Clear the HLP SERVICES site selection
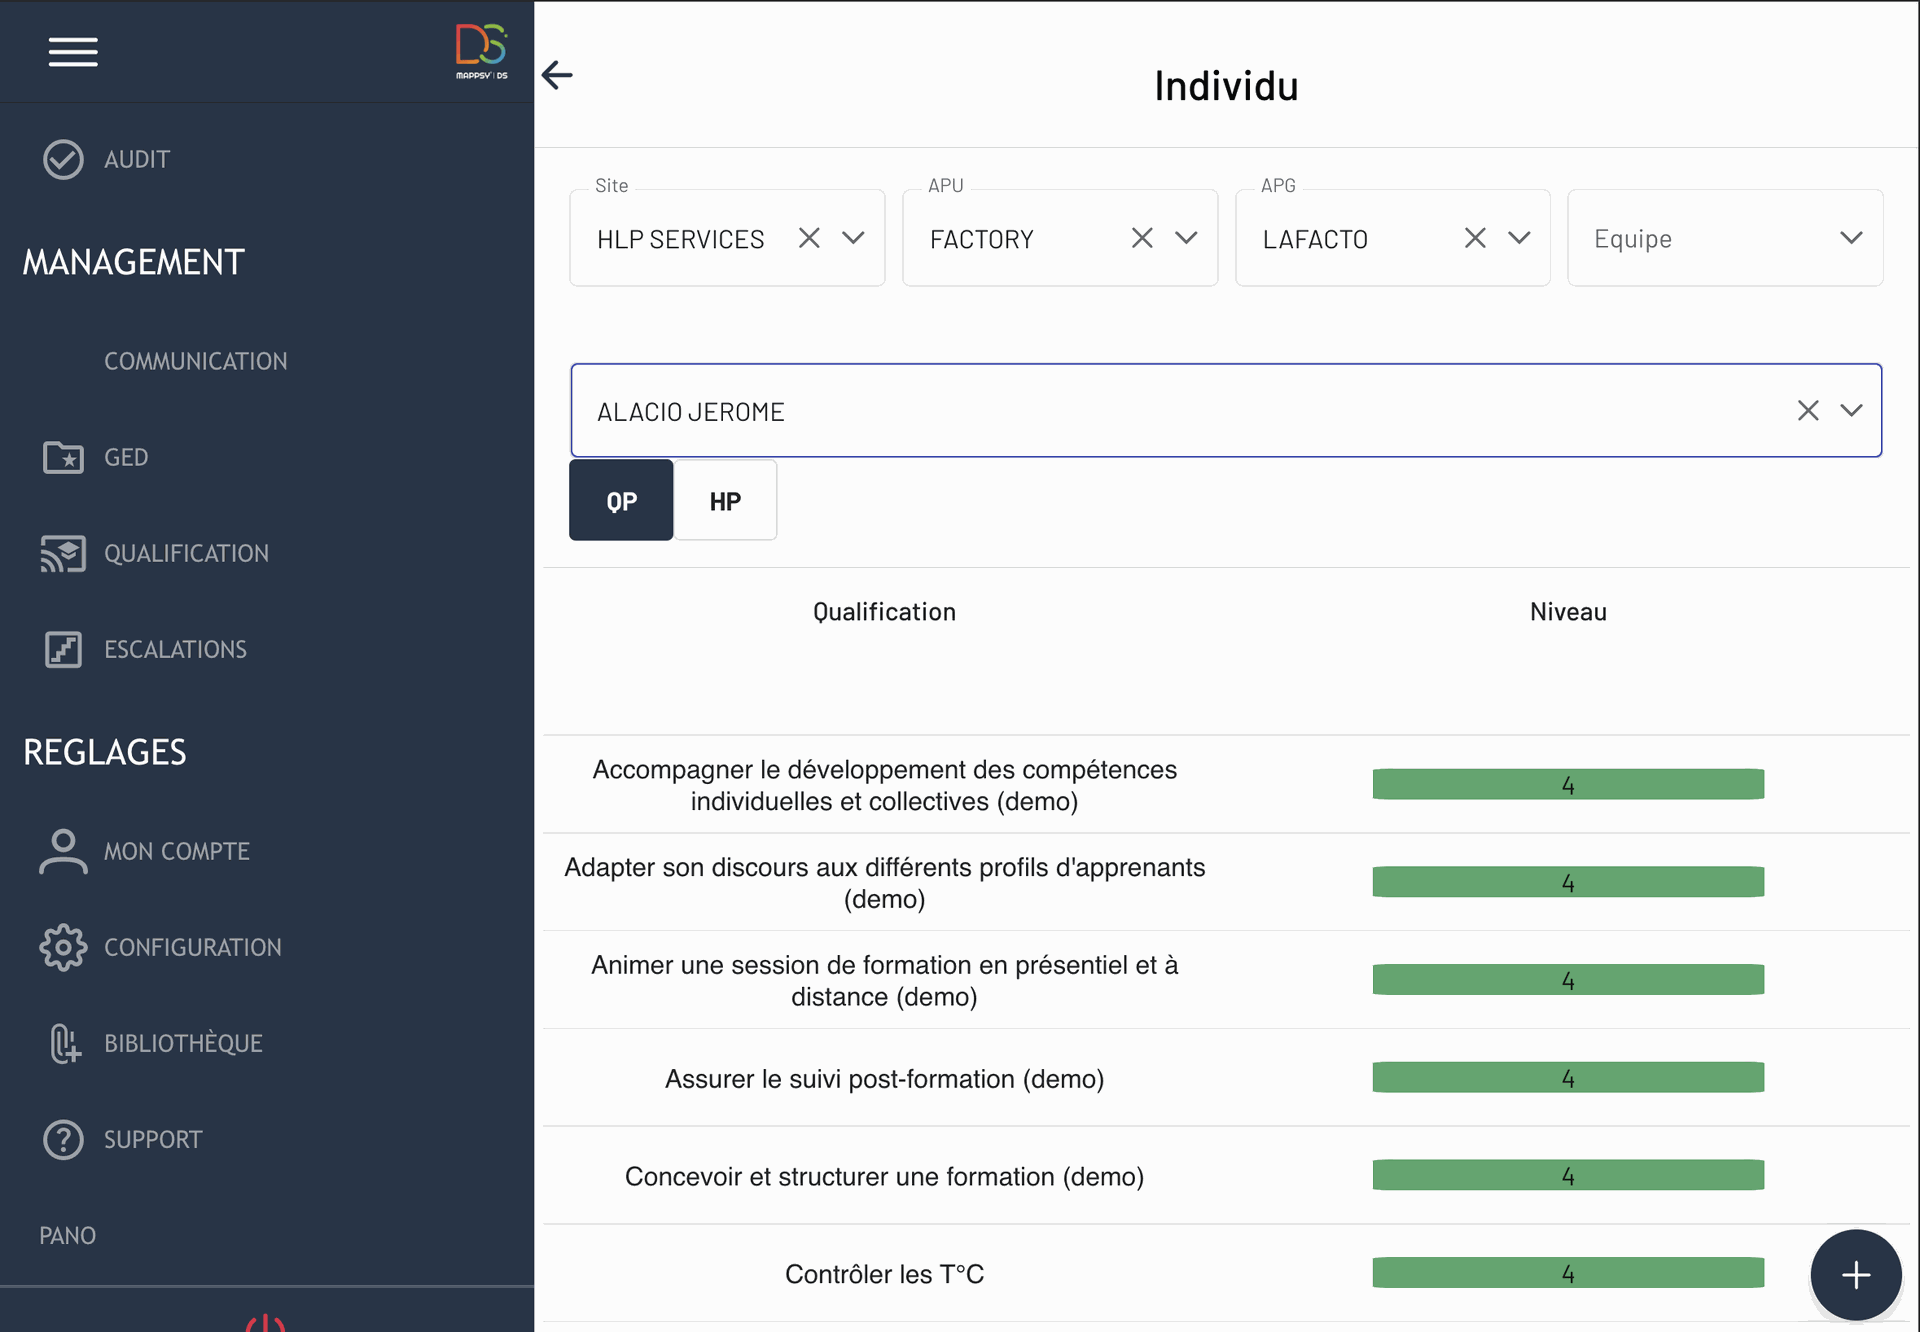The image size is (1920, 1332). [809, 238]
